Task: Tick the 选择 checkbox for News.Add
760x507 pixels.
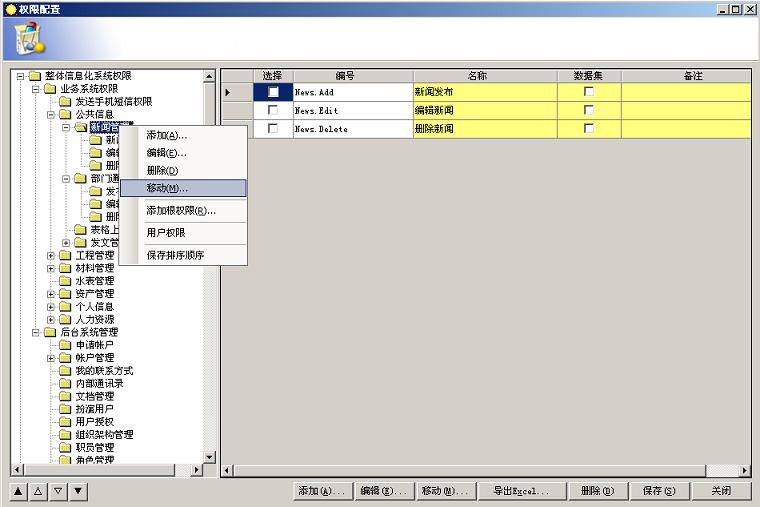Action: pyautogui.click(x=273, y=92)
